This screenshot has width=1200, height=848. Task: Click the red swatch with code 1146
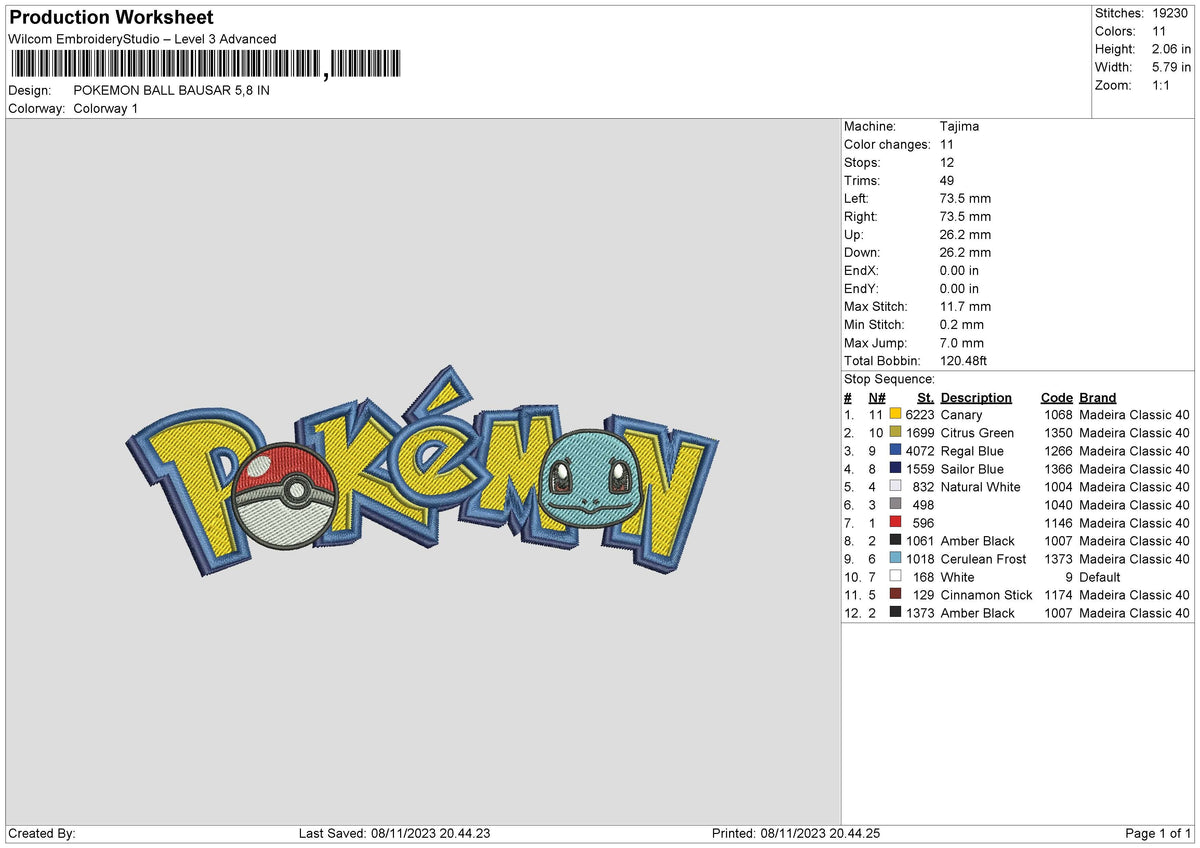[895, 522]
